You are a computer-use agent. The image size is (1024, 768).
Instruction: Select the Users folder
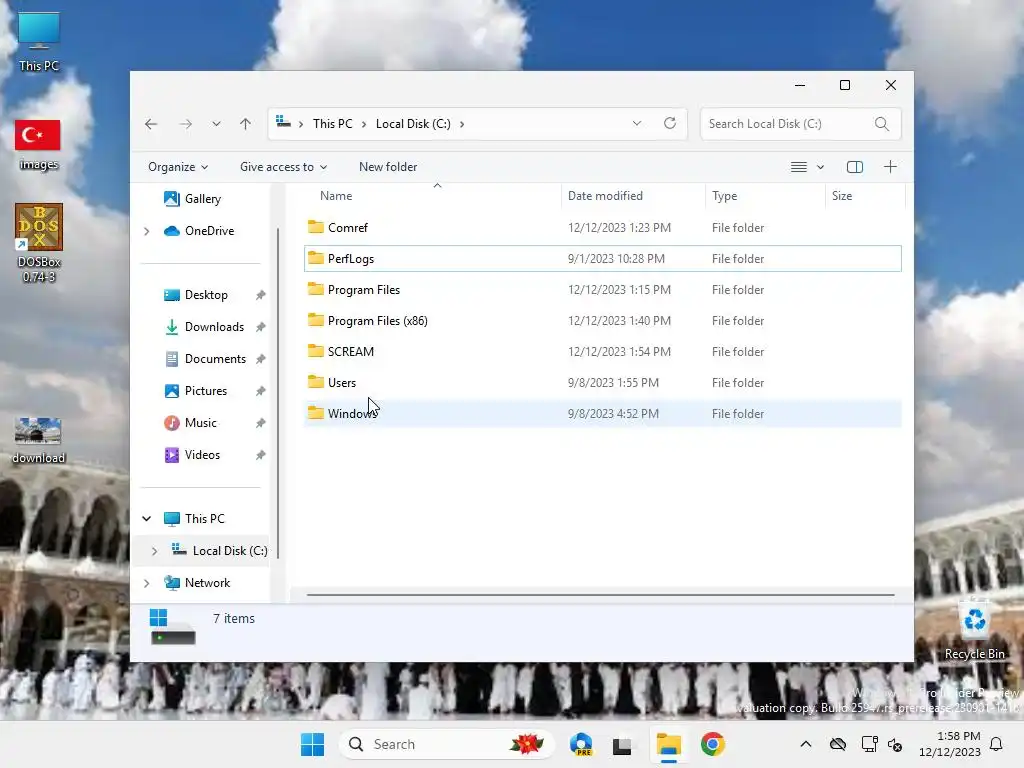point(602,383)
